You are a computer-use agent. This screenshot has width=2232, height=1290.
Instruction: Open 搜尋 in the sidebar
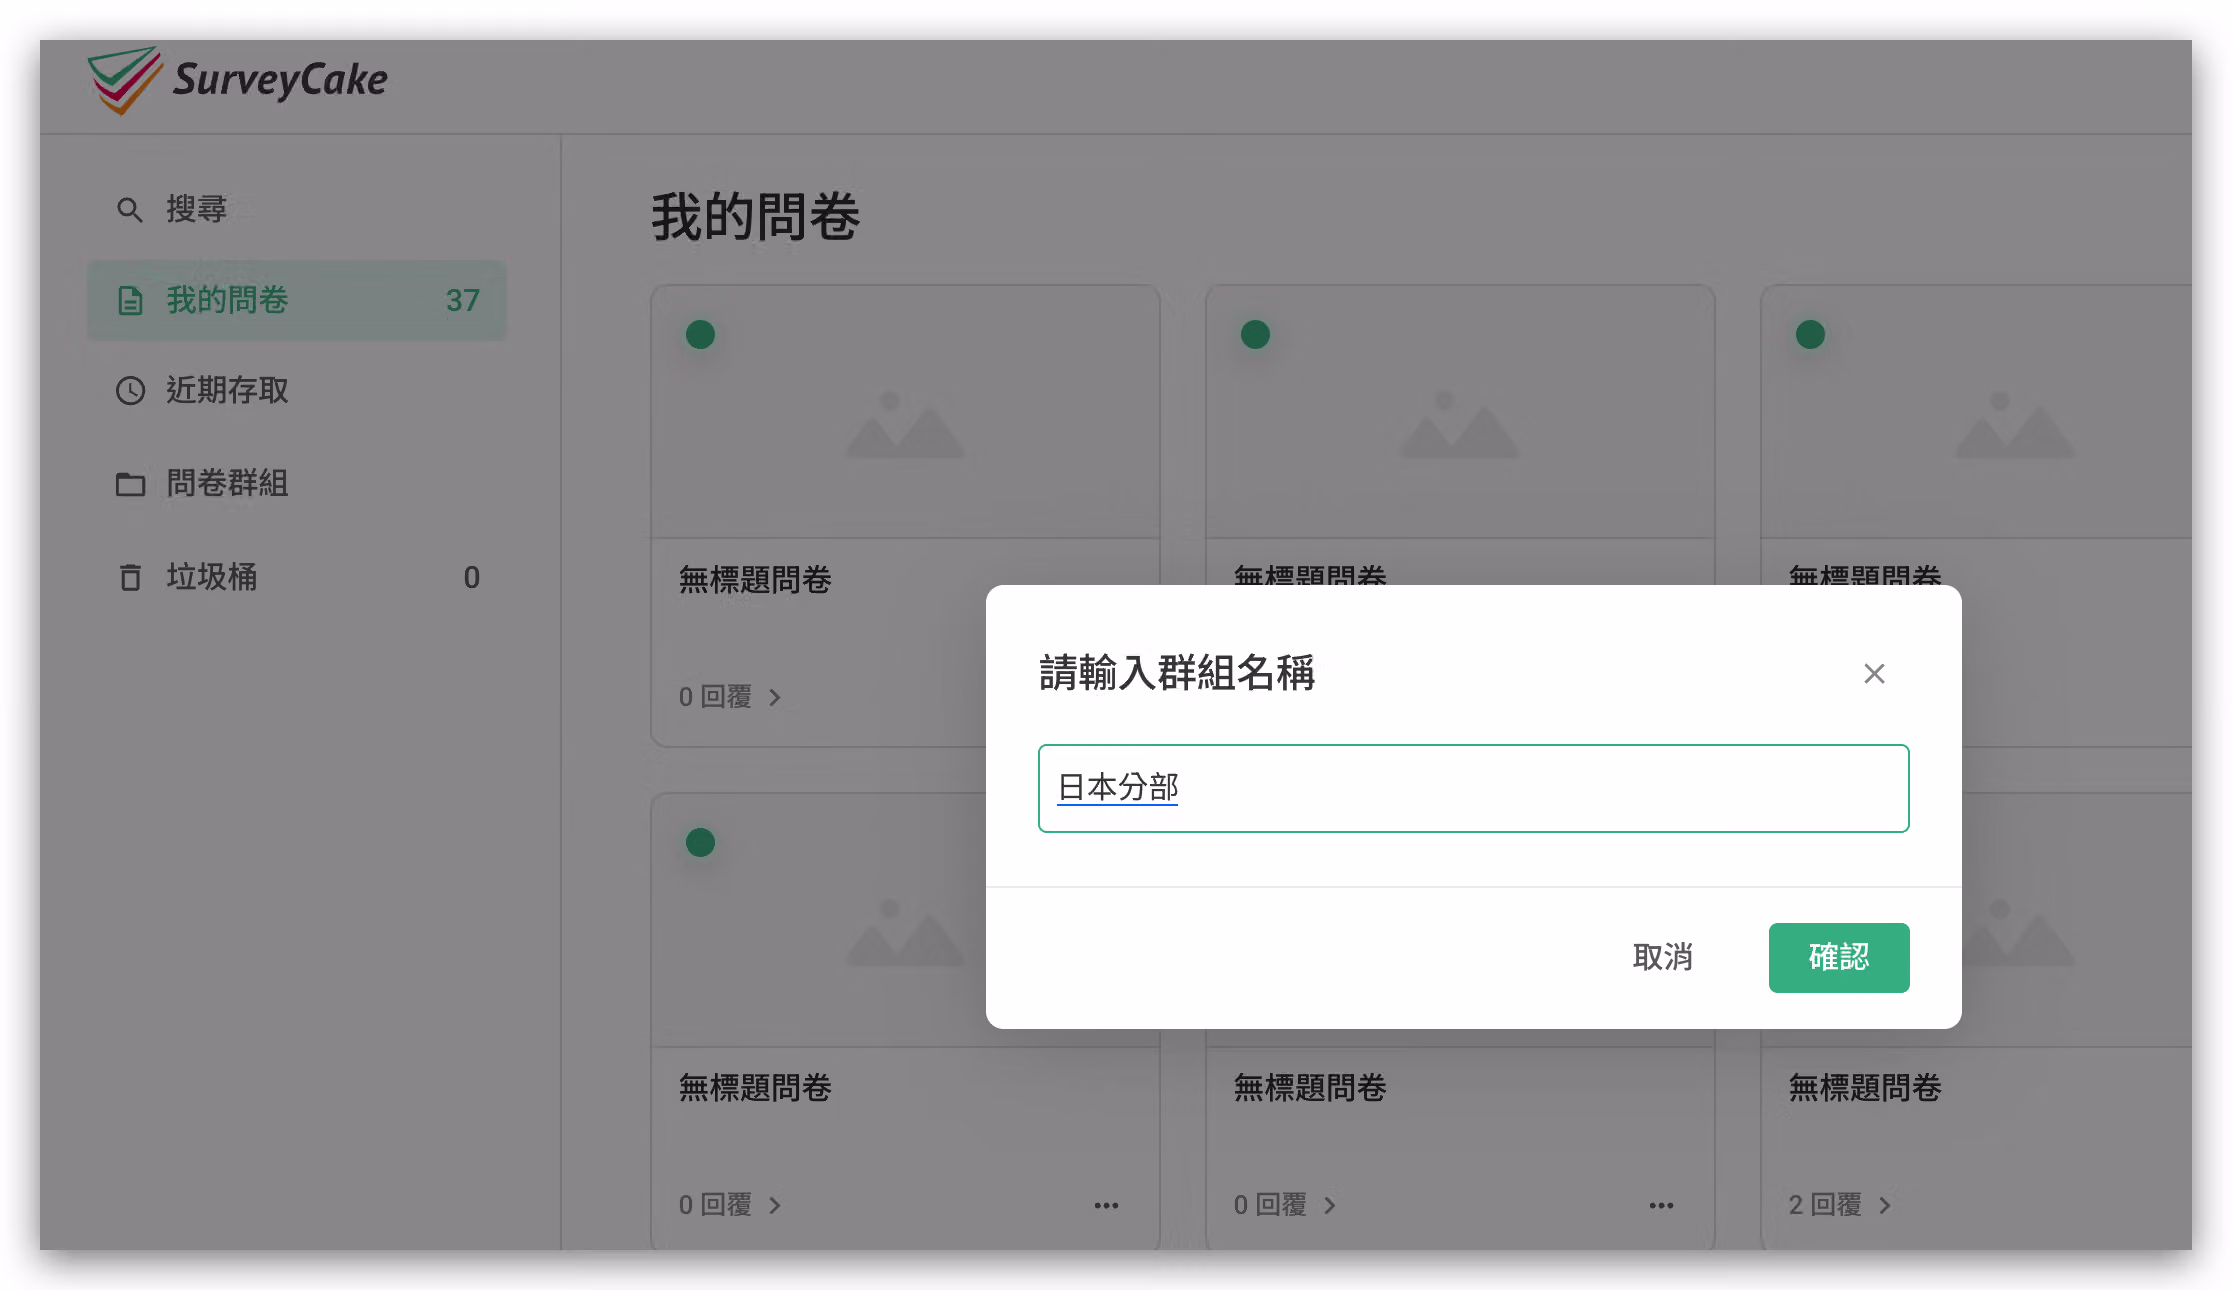pyautogui.click(x=296, y=209)
